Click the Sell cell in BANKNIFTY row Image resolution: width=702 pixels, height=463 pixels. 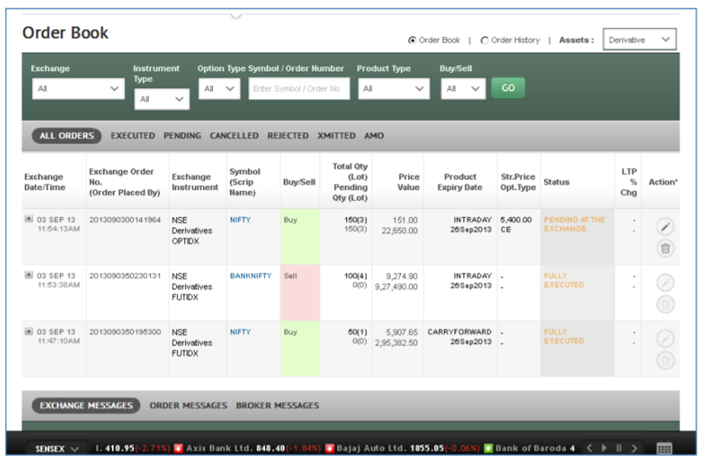click(x=300, y=292)
